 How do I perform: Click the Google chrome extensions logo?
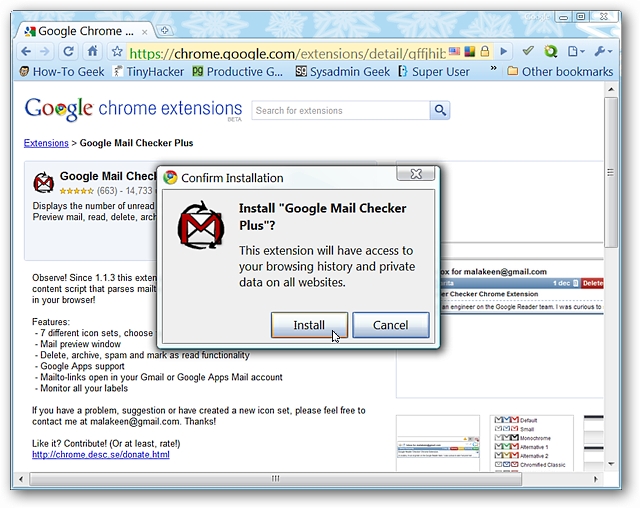(x=133, y=109)
